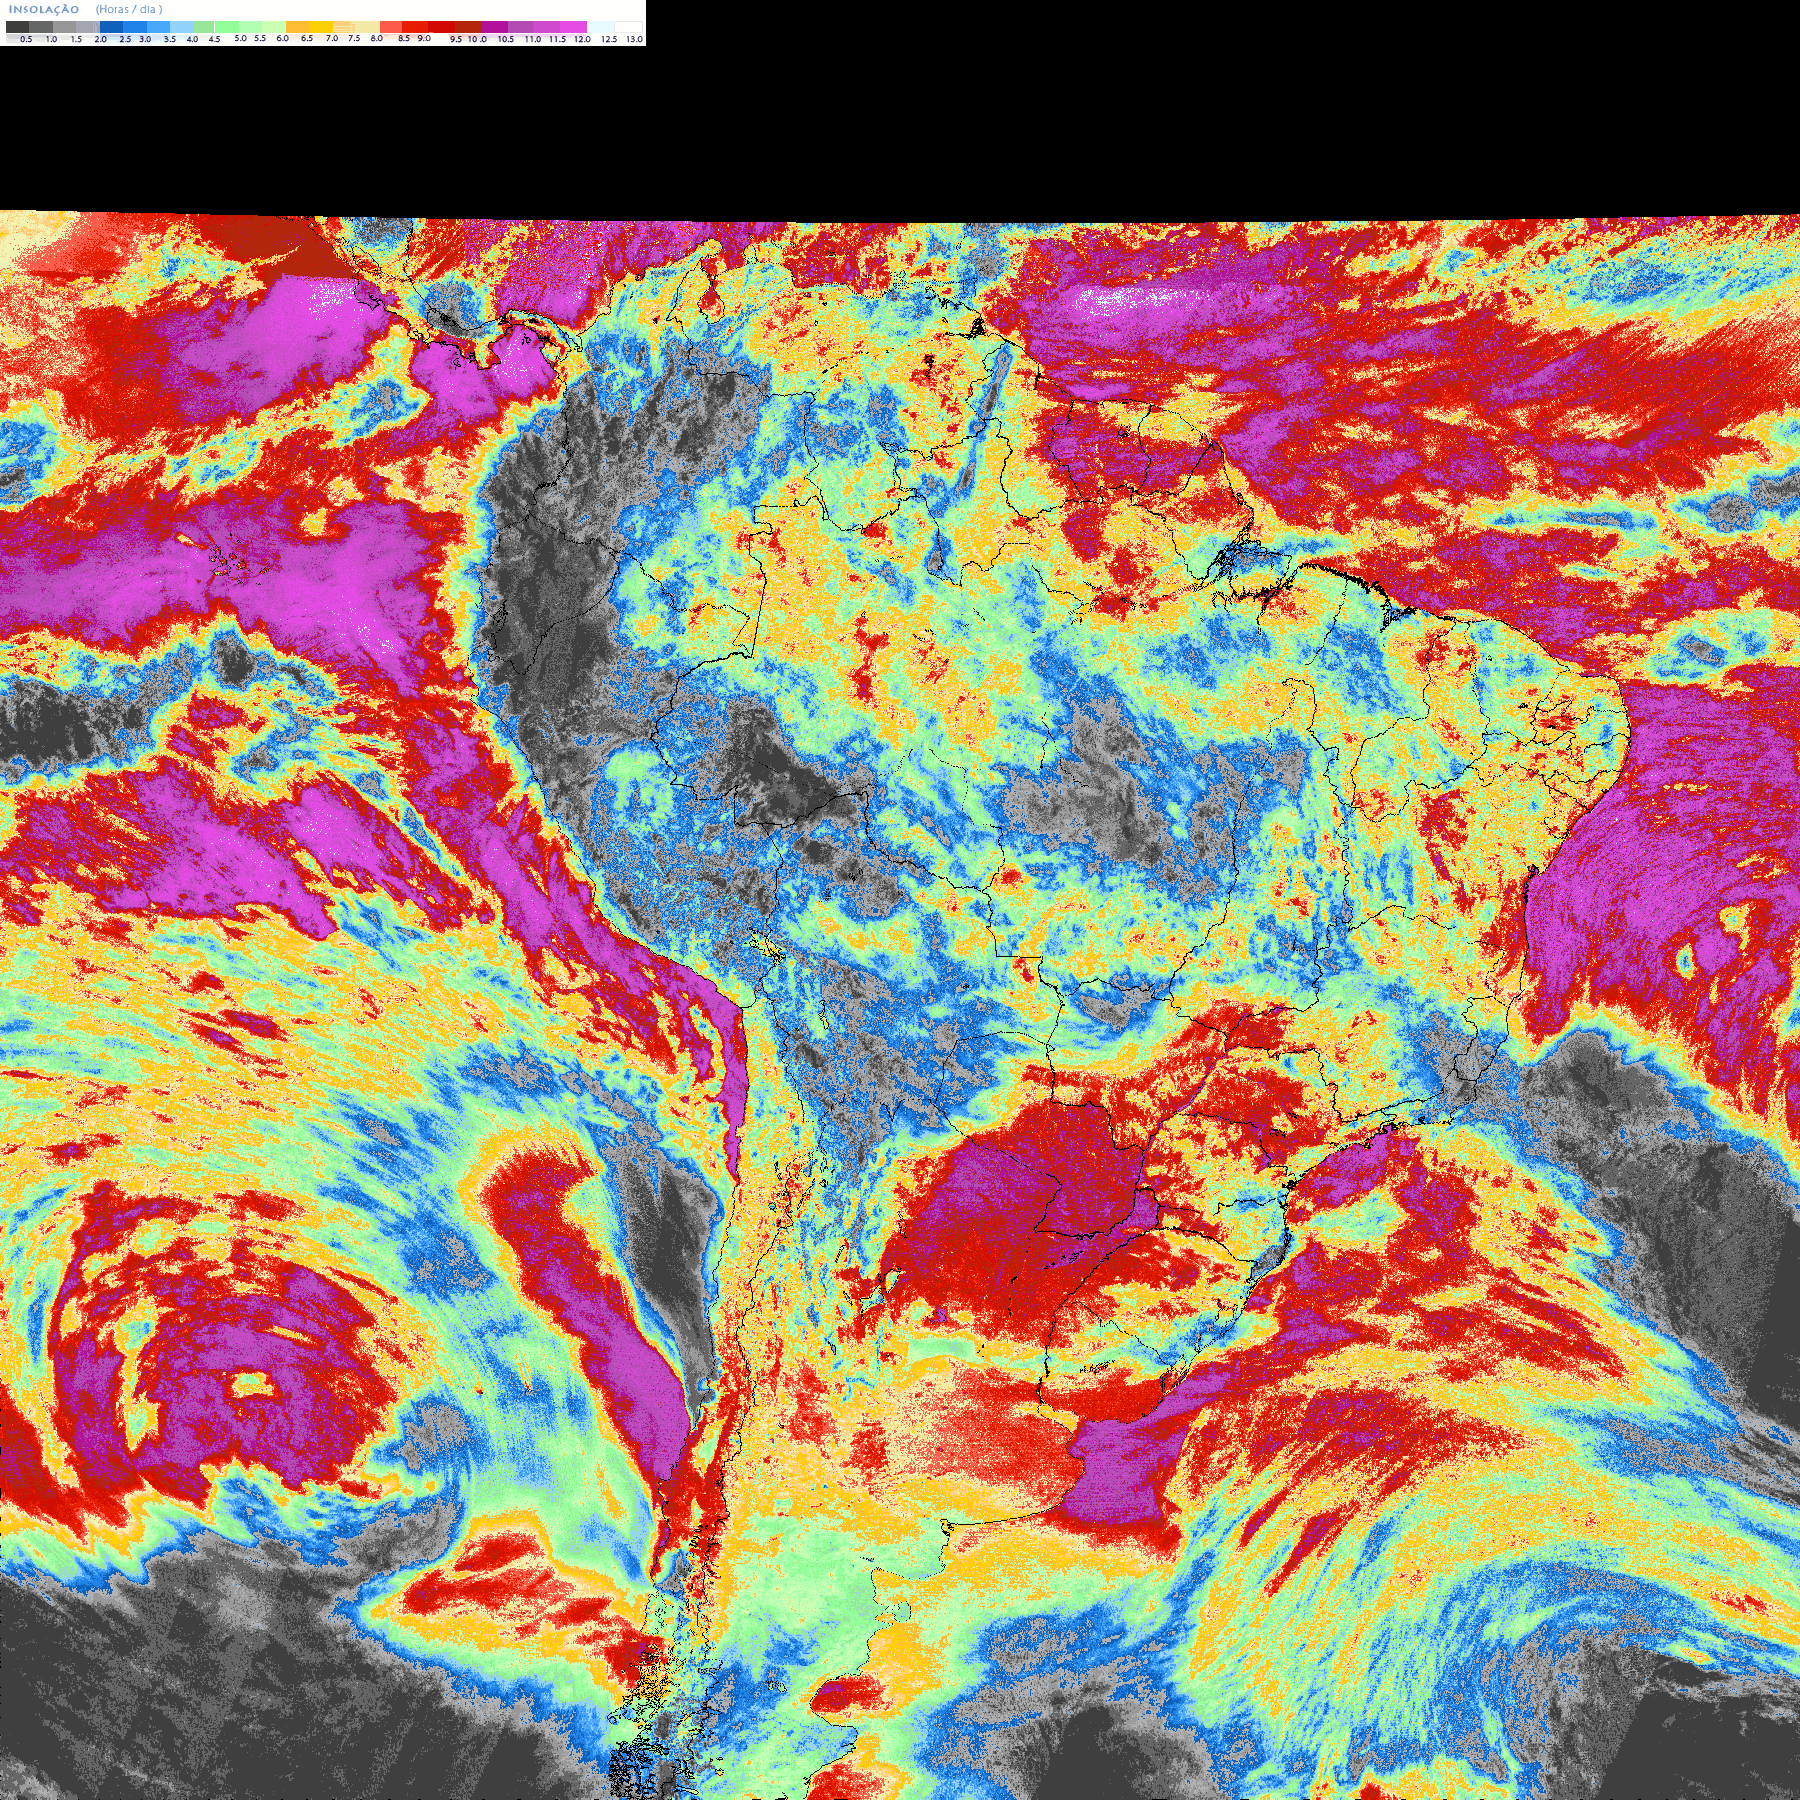Click the 8.0 legend value

pyautogui.click(x=377, y=38)
